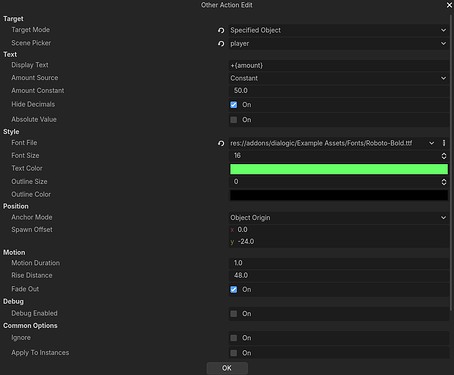
Task: Click the Amount Constant field
Action: click(339, 91)
